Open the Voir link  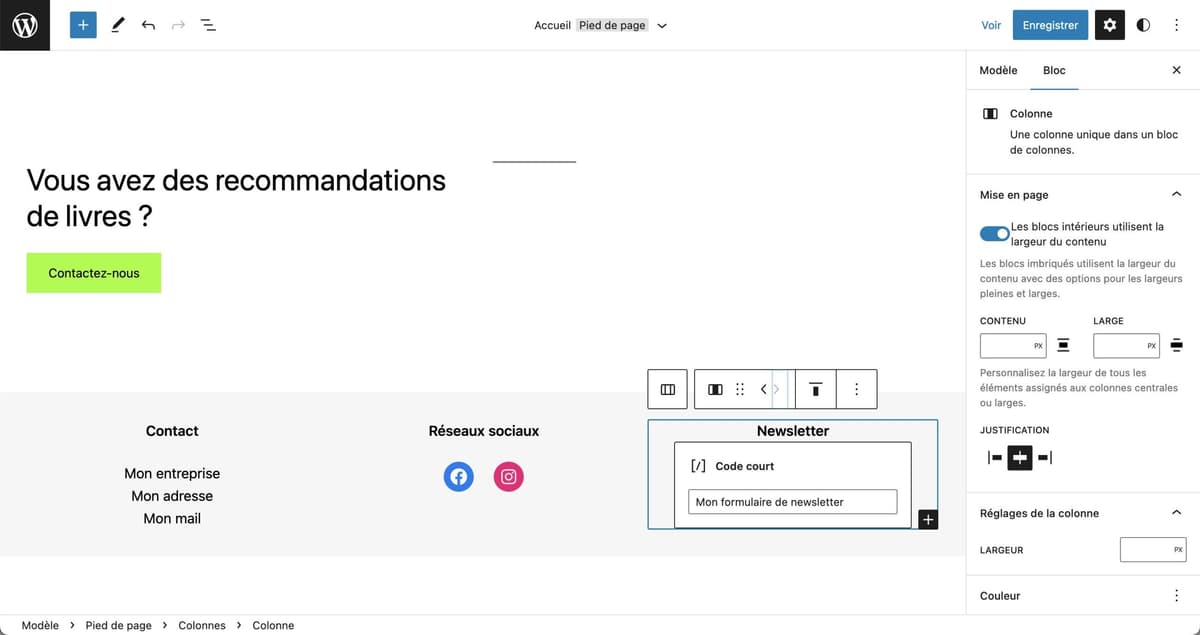(x=990, y=24)
